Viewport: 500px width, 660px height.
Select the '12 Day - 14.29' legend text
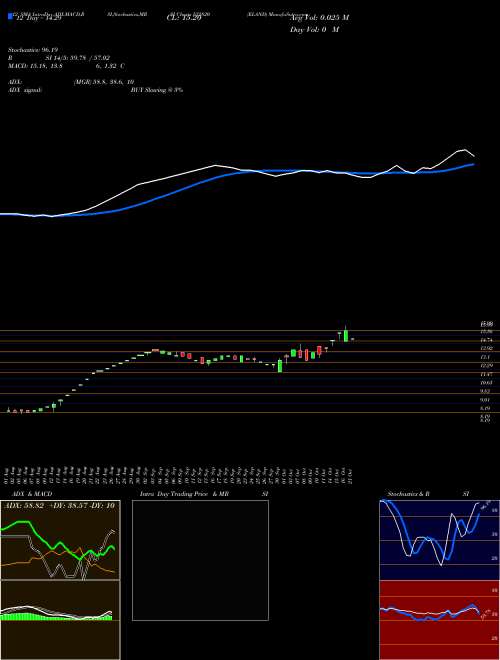coord(38,18)
